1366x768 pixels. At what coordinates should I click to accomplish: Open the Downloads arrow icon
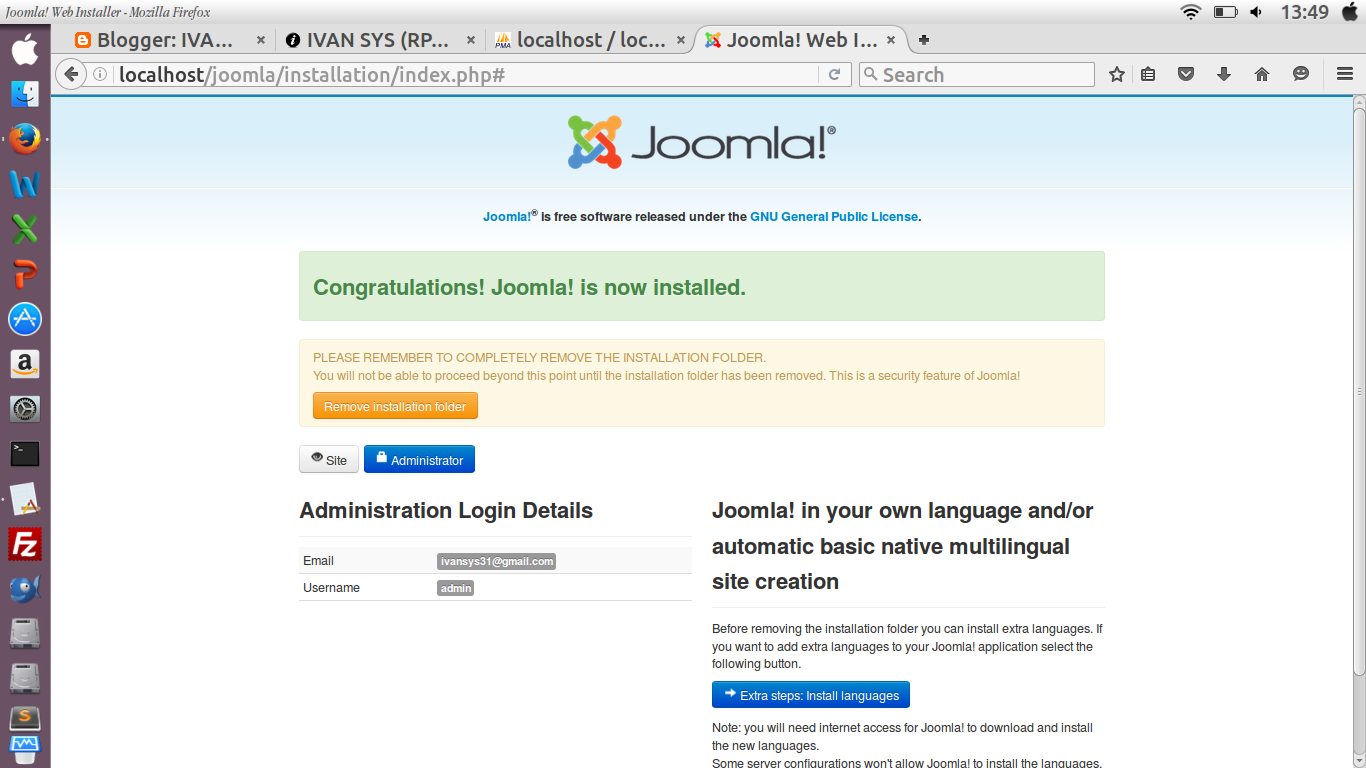1224,74
